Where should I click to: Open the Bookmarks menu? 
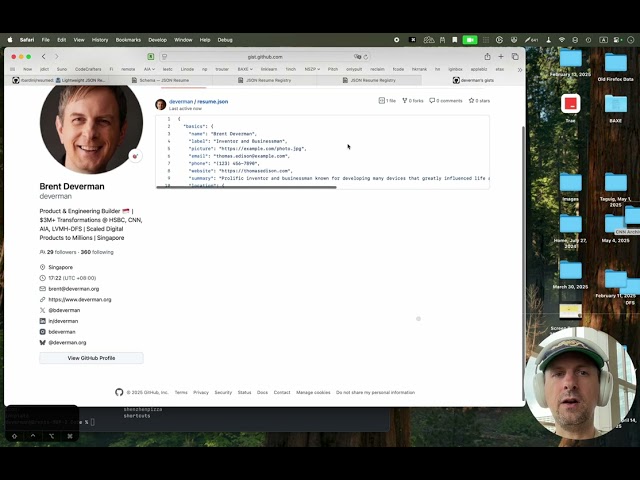pyautogui.click(x=128, y=40)
